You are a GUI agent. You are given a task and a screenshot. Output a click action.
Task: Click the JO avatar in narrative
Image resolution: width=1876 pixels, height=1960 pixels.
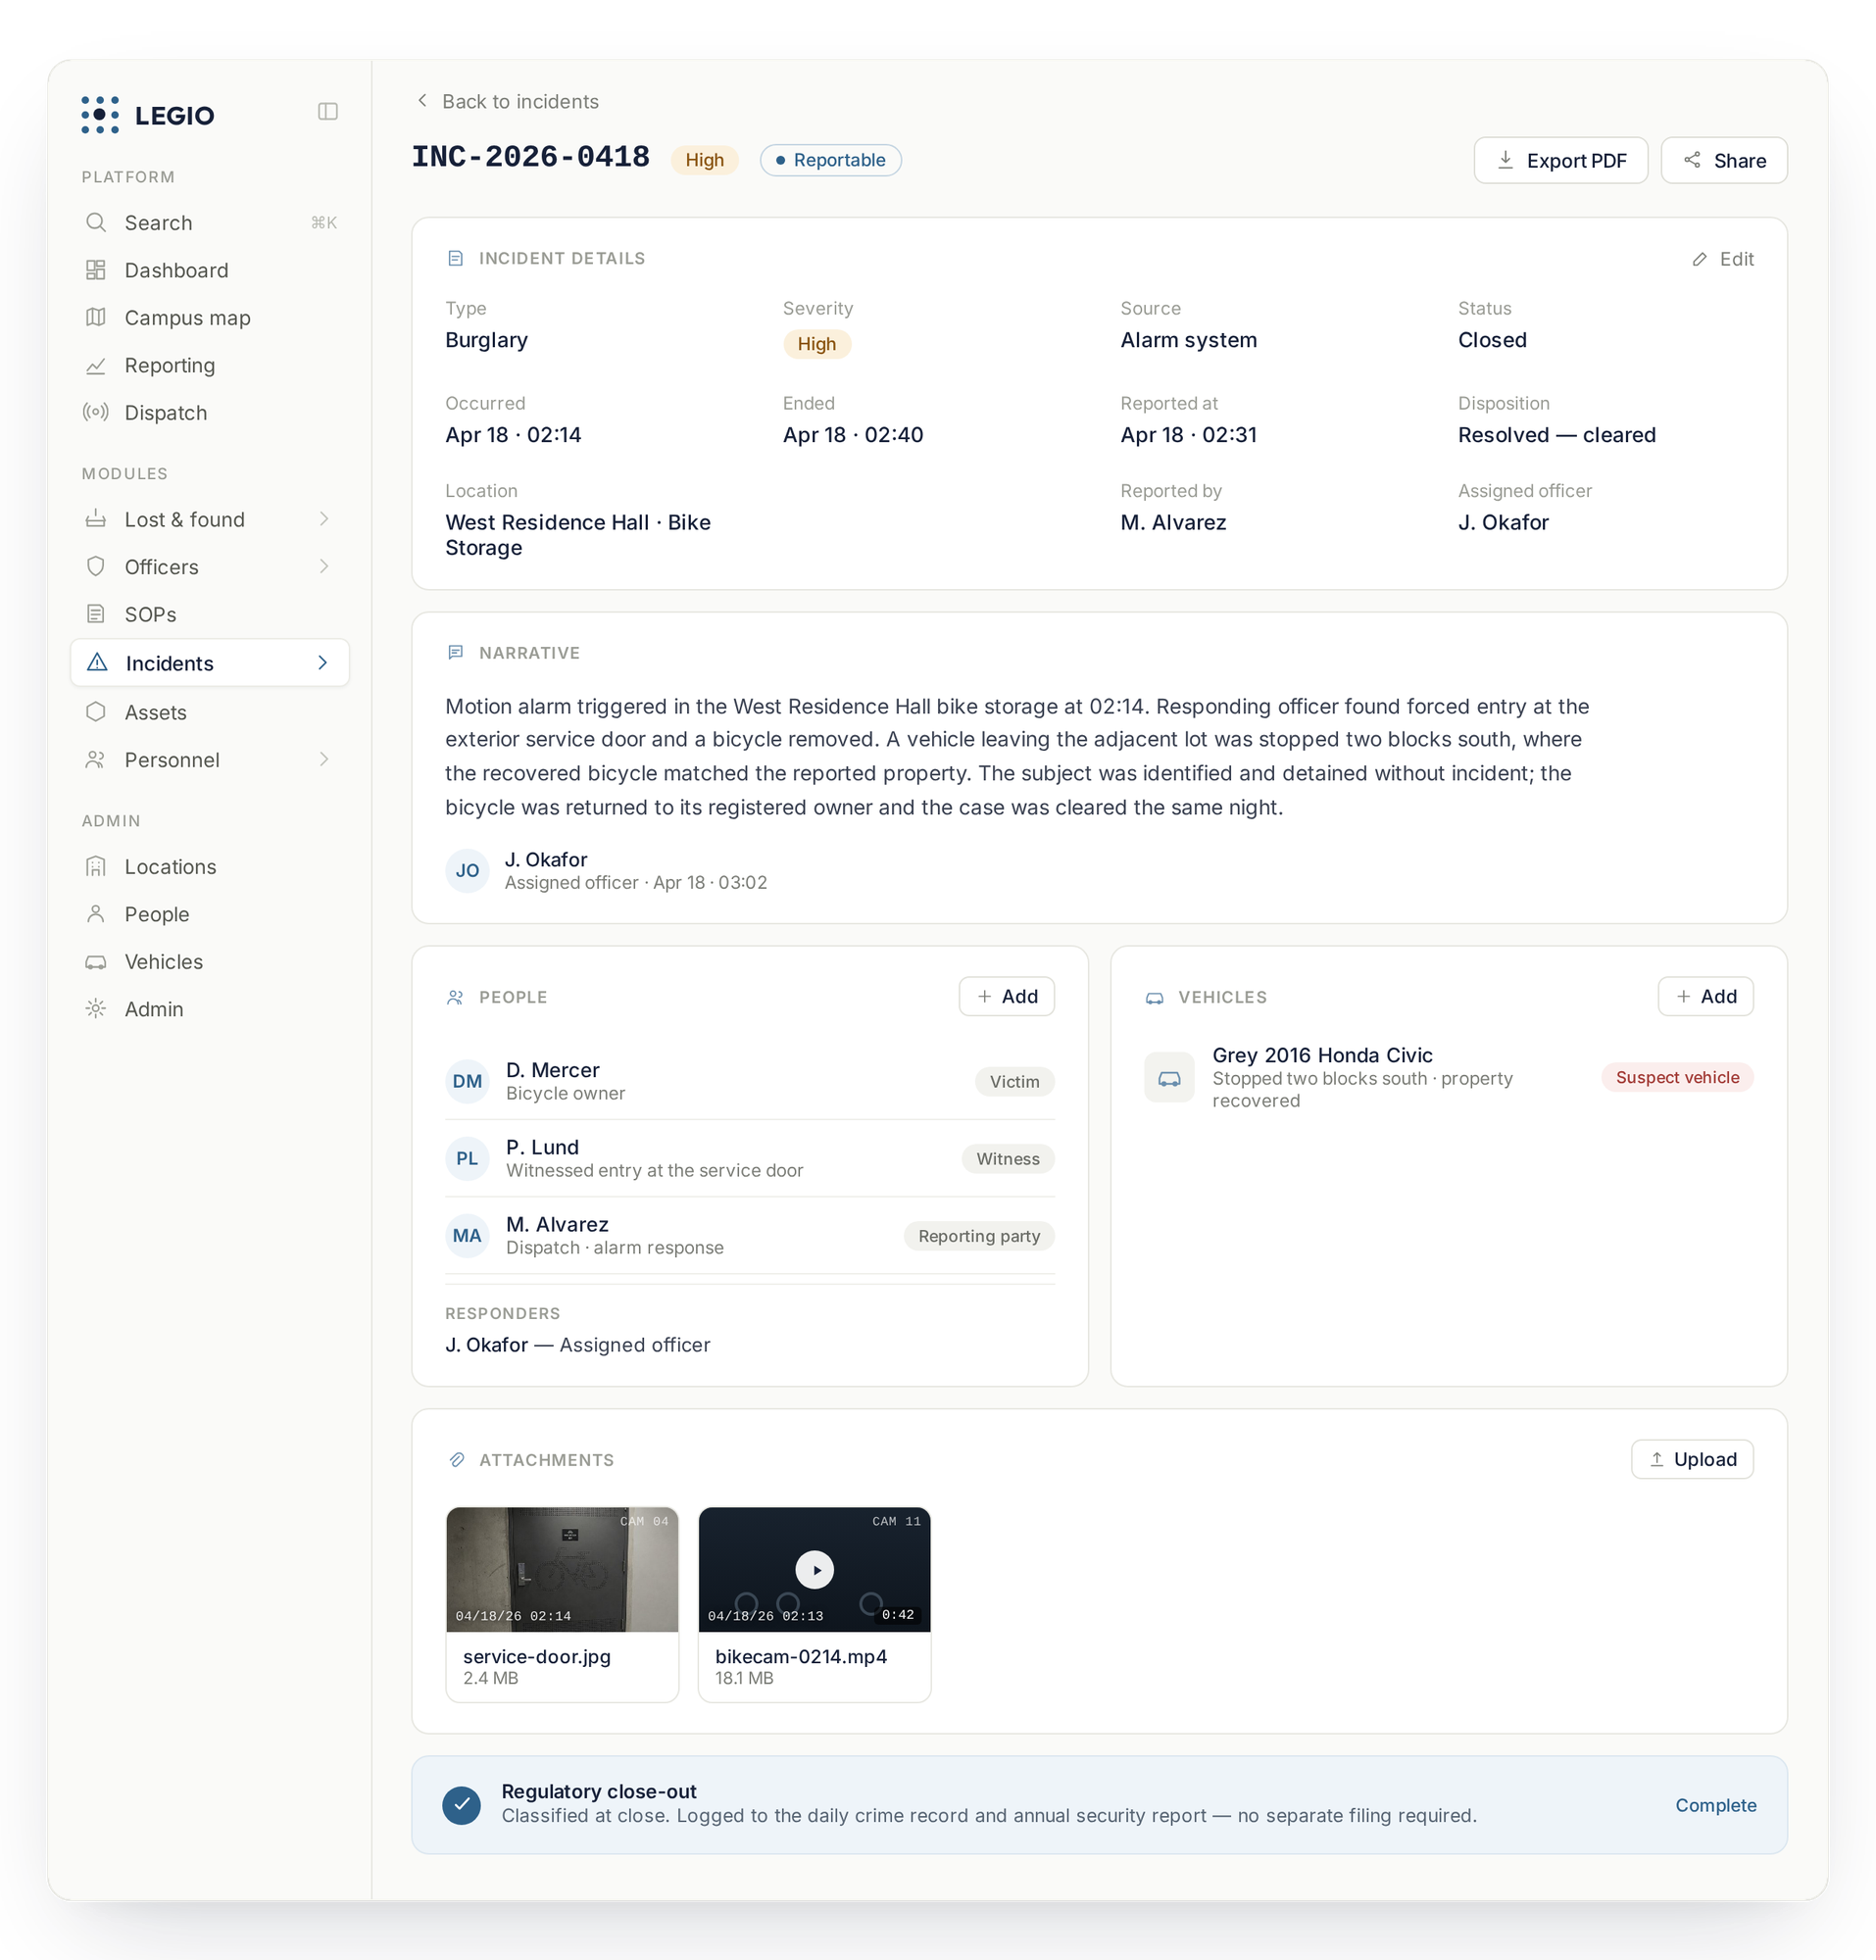(467, 870)
